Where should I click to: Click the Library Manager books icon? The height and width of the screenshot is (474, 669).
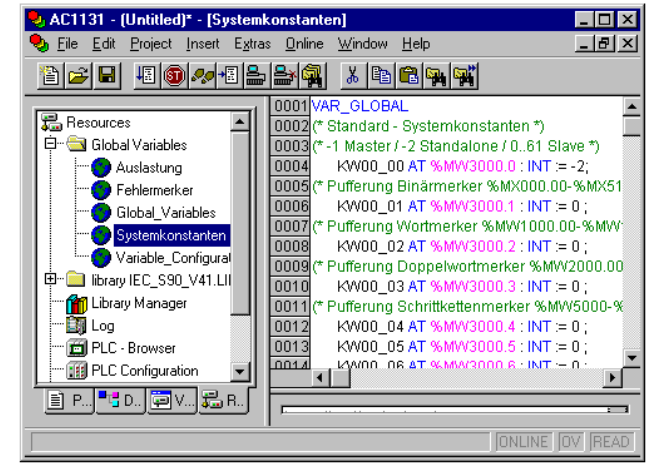point(77,303)
